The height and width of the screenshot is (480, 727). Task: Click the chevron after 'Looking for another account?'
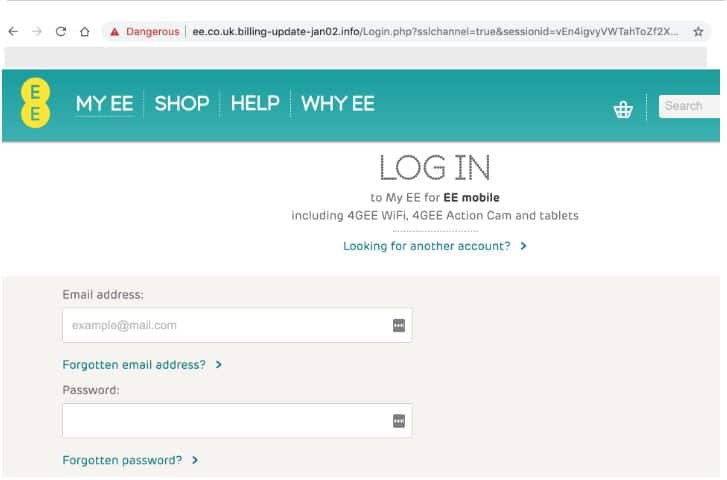pos(523,246)
